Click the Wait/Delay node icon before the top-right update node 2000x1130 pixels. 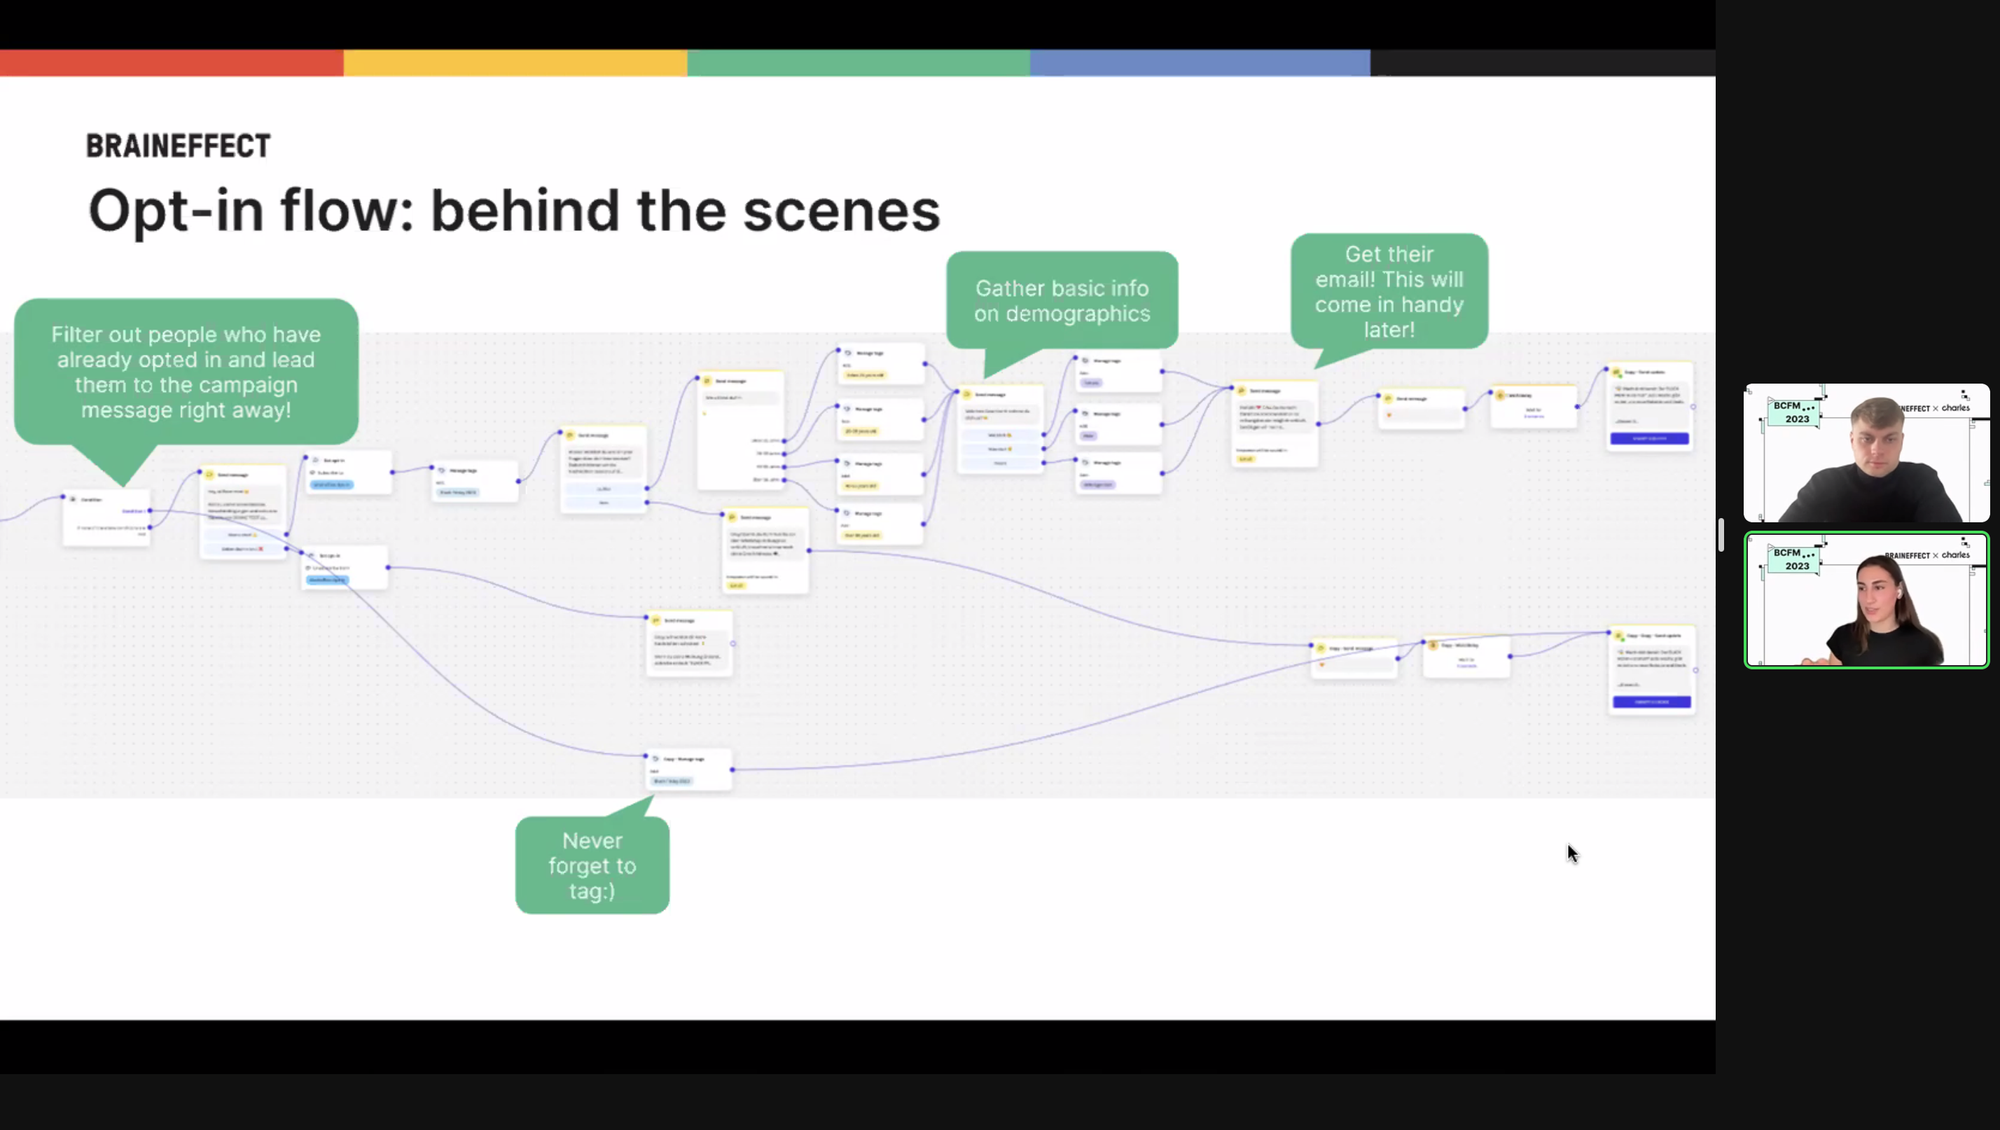[x=1500, y=396]
